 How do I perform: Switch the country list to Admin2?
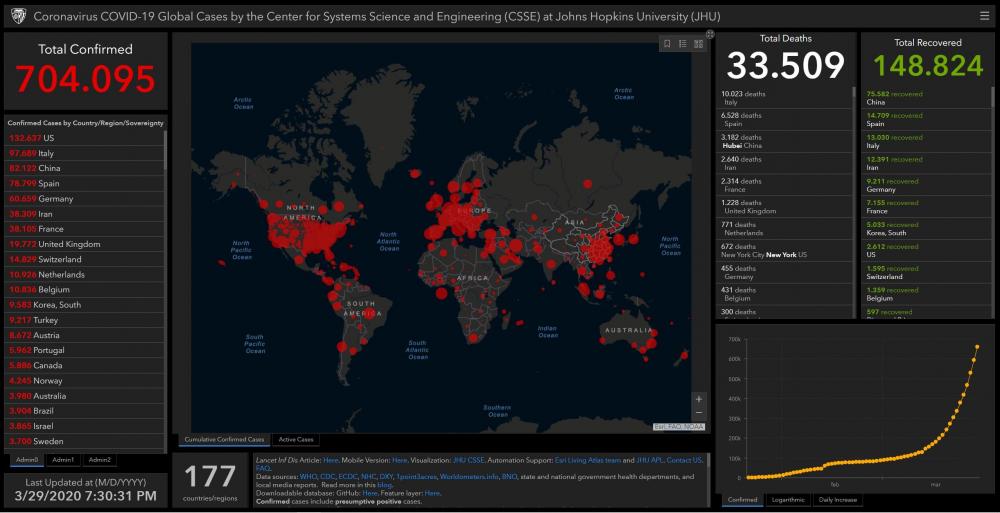pos(99,459)
